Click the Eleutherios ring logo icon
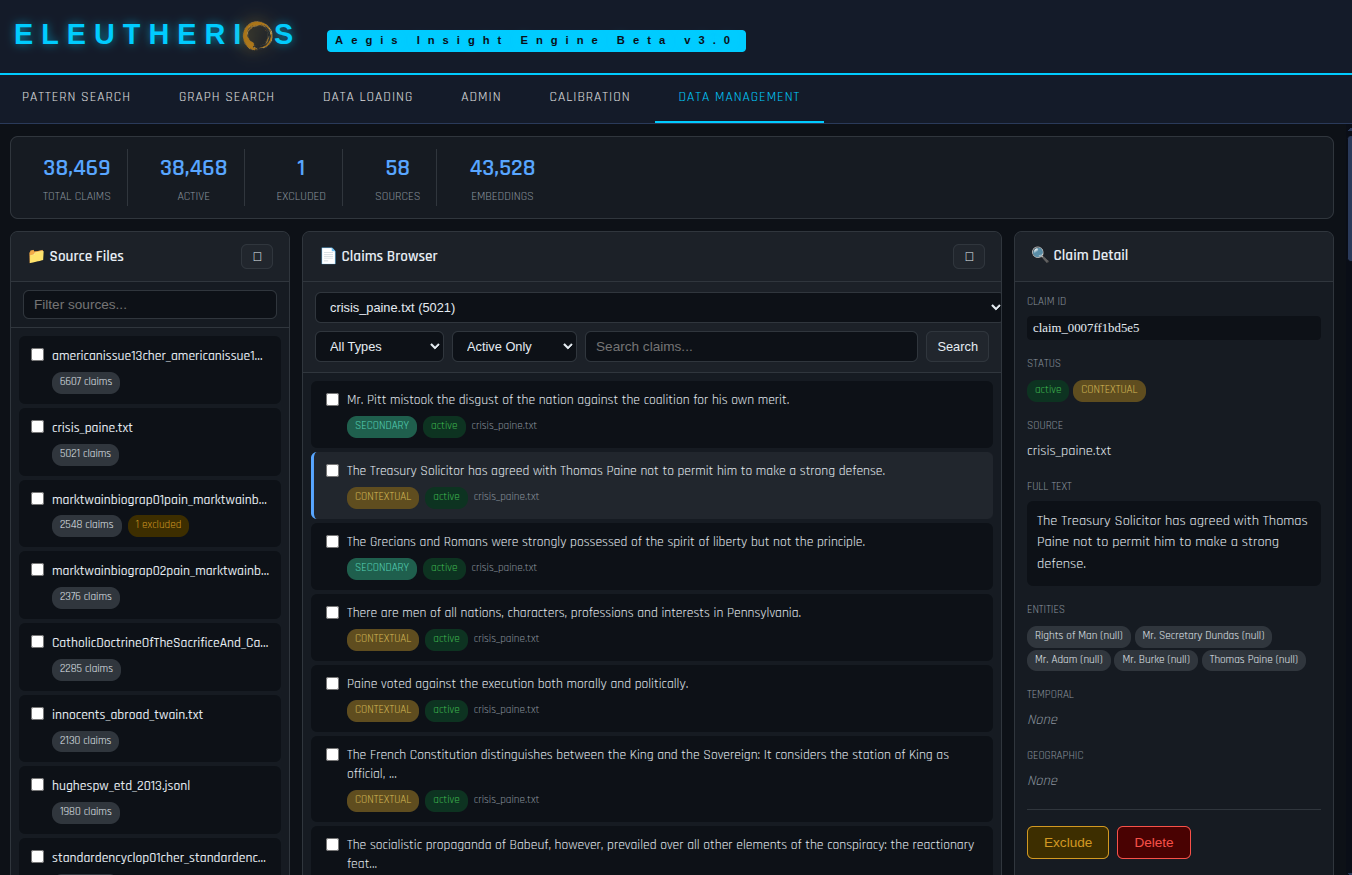 point(256,35)
